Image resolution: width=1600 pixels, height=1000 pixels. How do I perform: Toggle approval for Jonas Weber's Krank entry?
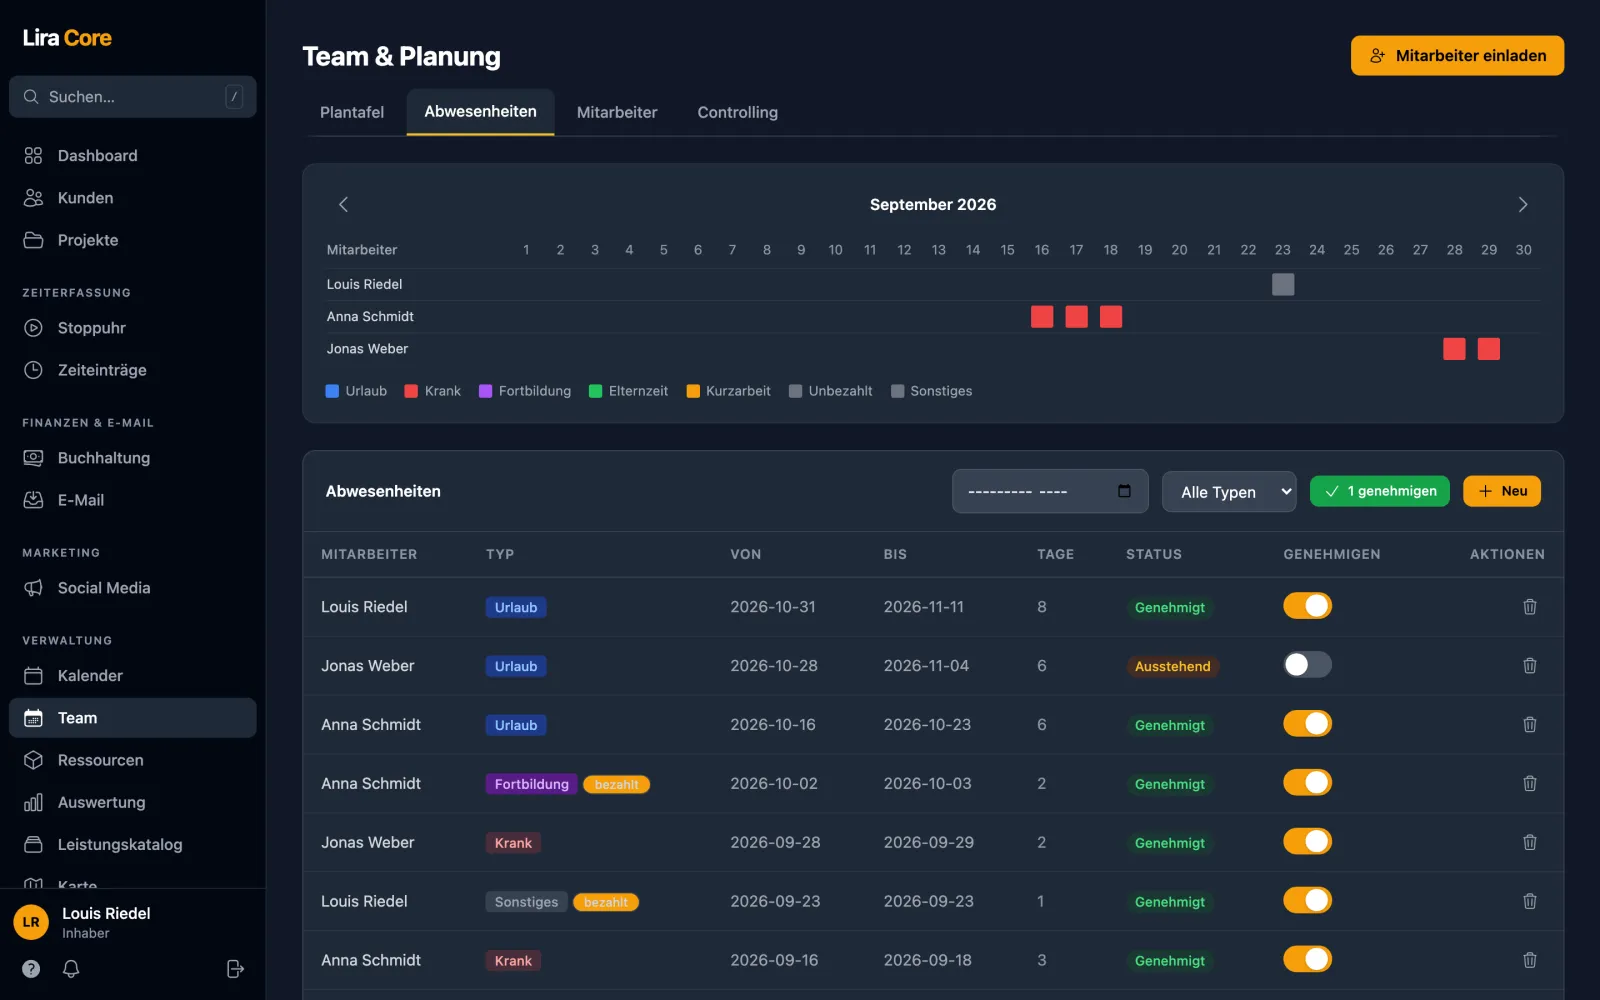[1307, 842]
